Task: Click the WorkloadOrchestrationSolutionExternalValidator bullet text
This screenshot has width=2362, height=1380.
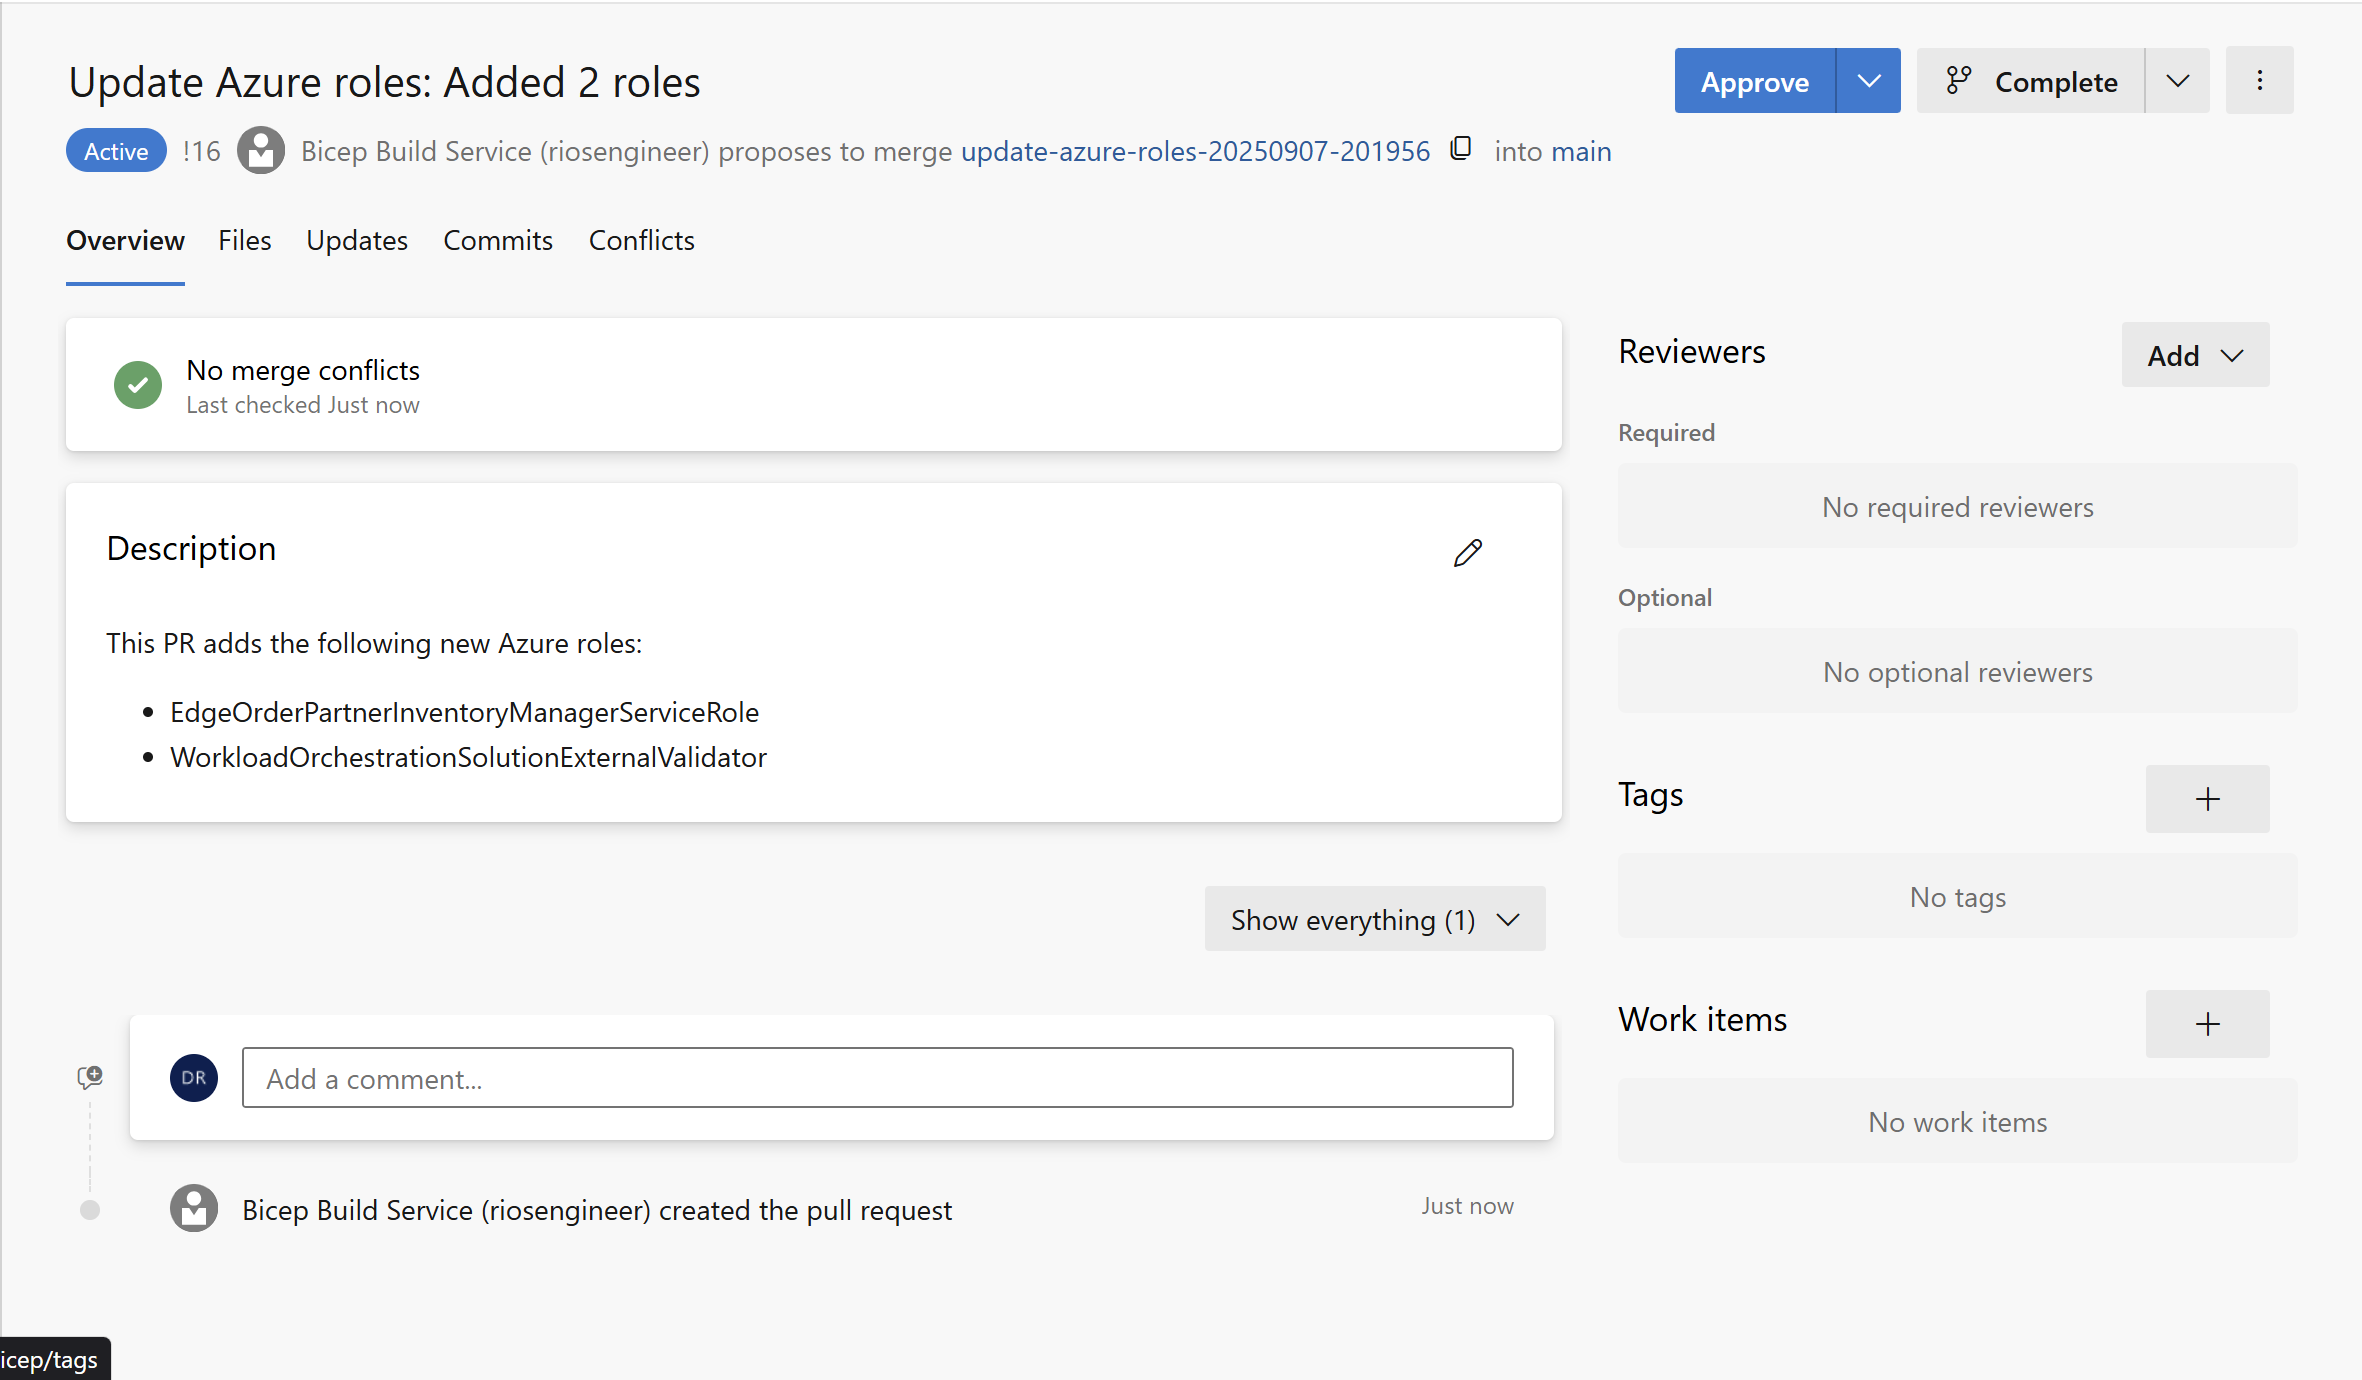Action: tap(468, 757)
